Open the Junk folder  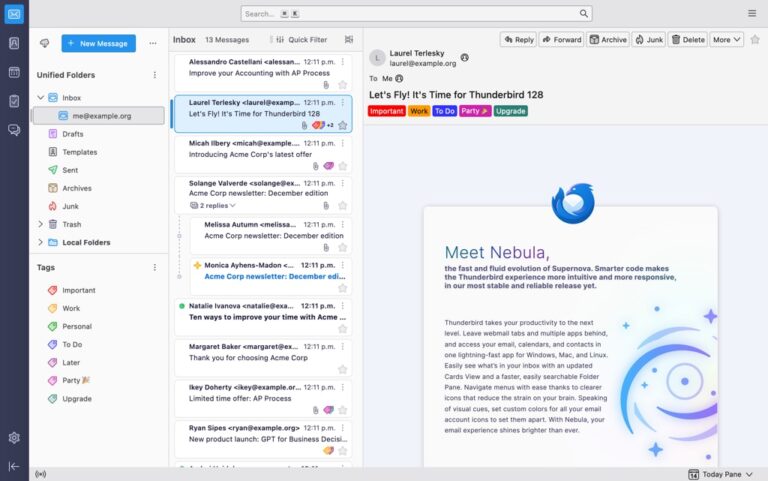click(70, 206)
